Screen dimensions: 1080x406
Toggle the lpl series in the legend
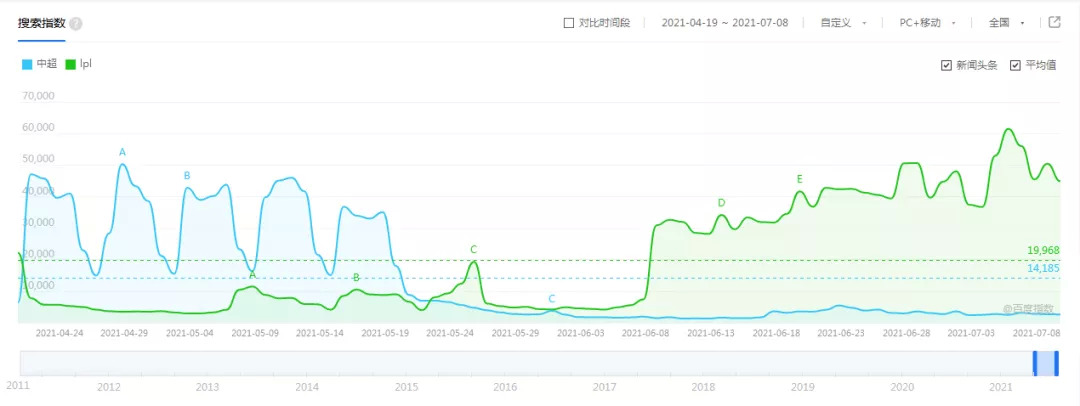pos(78,64)
